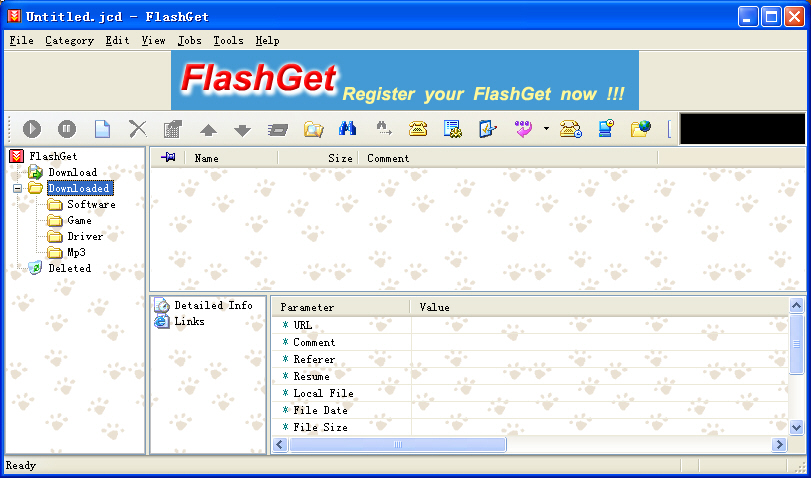The width and height of the screenshot is (811, 478).
Task: Open the Edit menu
Action: 117,40
